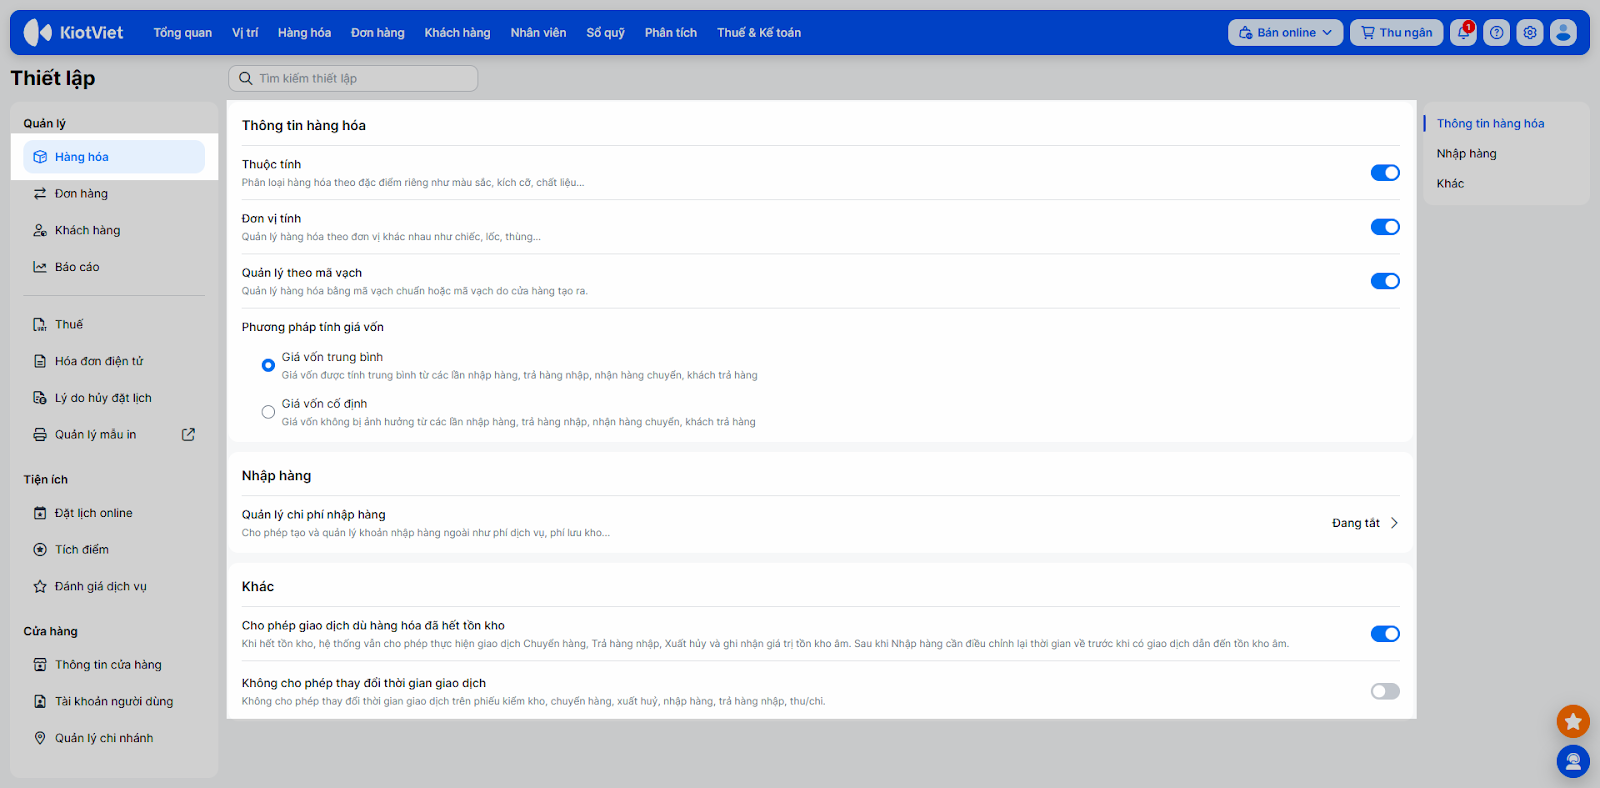Jump to Khác anchor link
This screenshot has height=788, width=1600.
1450,184
